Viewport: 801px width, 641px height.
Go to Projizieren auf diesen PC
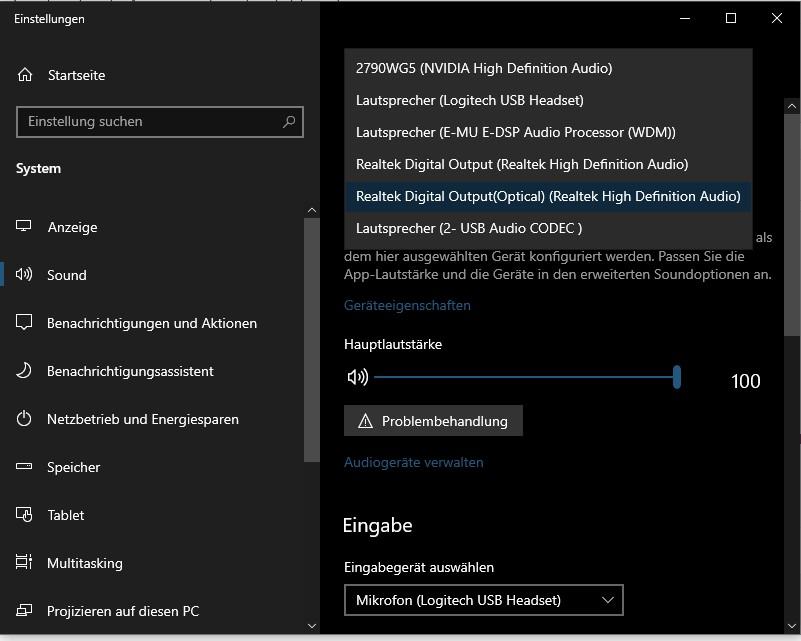[x=123, y=611]
